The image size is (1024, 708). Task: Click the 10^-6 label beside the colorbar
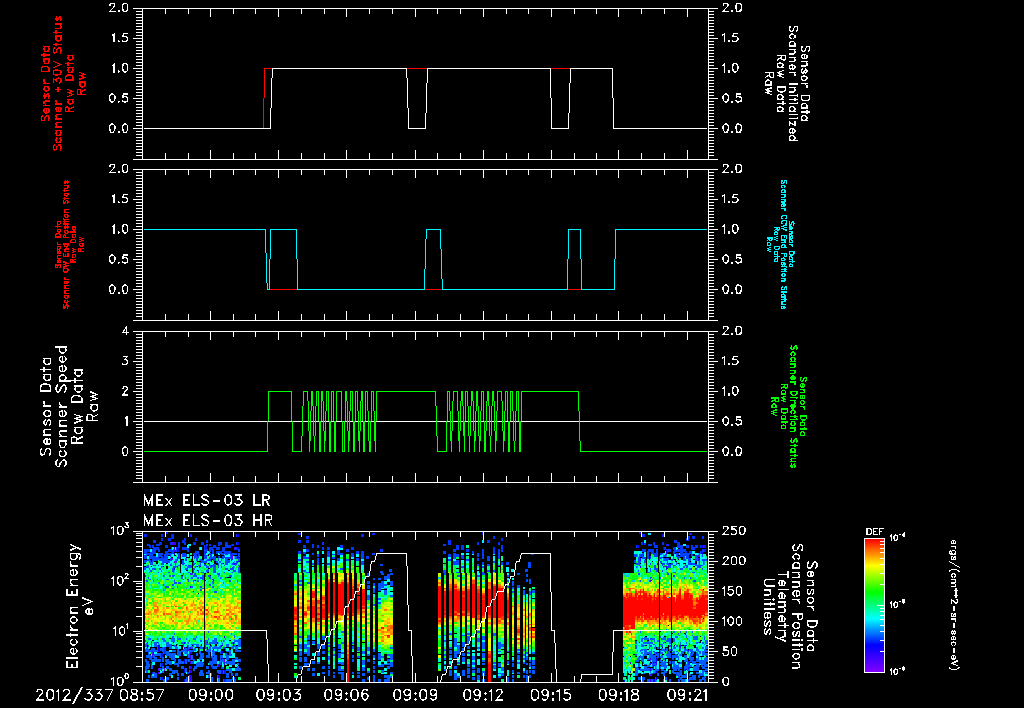898,672
